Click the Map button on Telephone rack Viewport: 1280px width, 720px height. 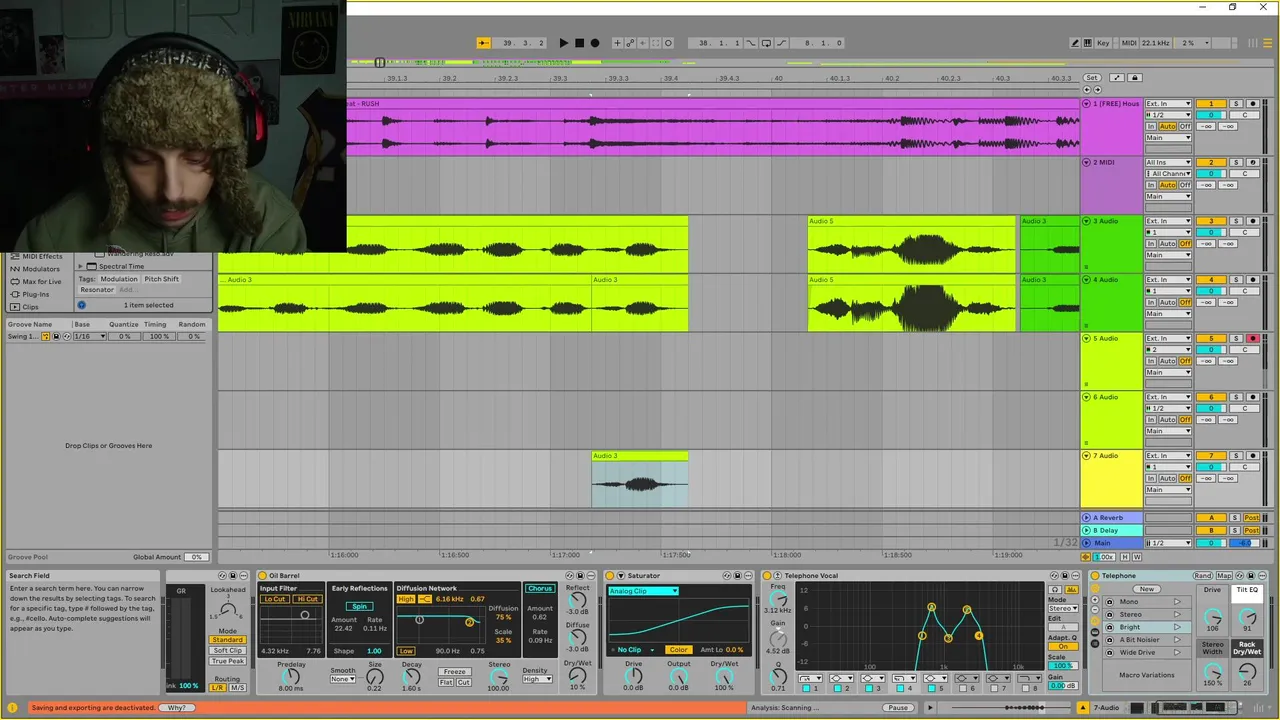[x=1224, y=576]
